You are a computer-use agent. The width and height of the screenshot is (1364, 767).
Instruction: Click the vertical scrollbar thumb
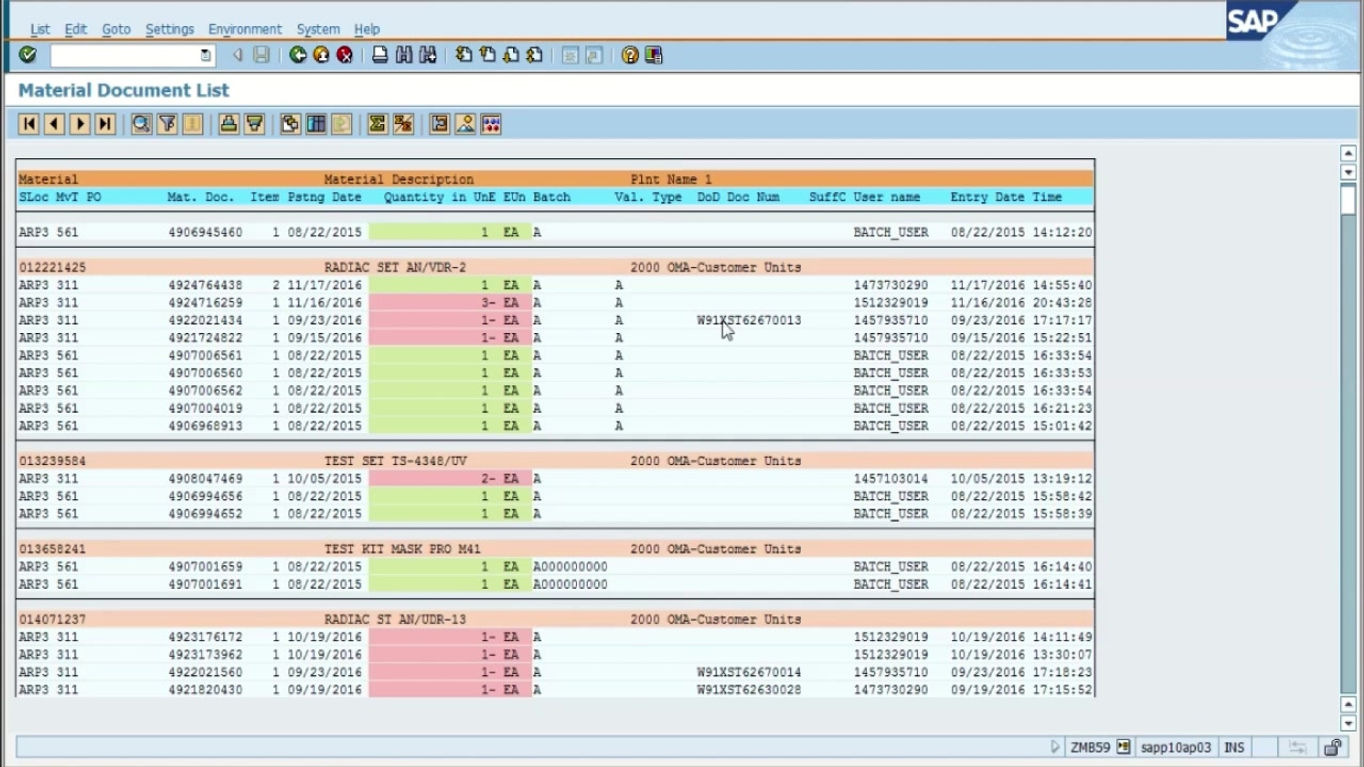click(1348, 199)
